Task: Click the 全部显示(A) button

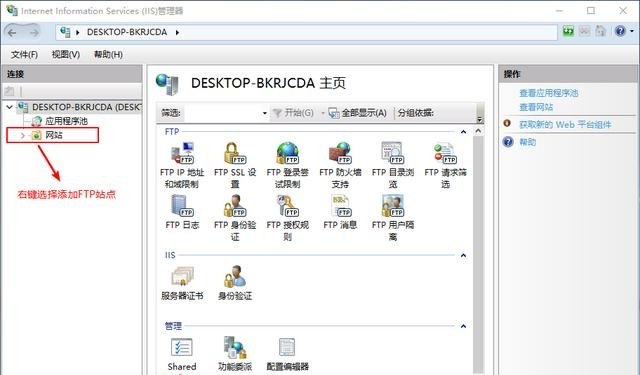Action: [358, 113]
